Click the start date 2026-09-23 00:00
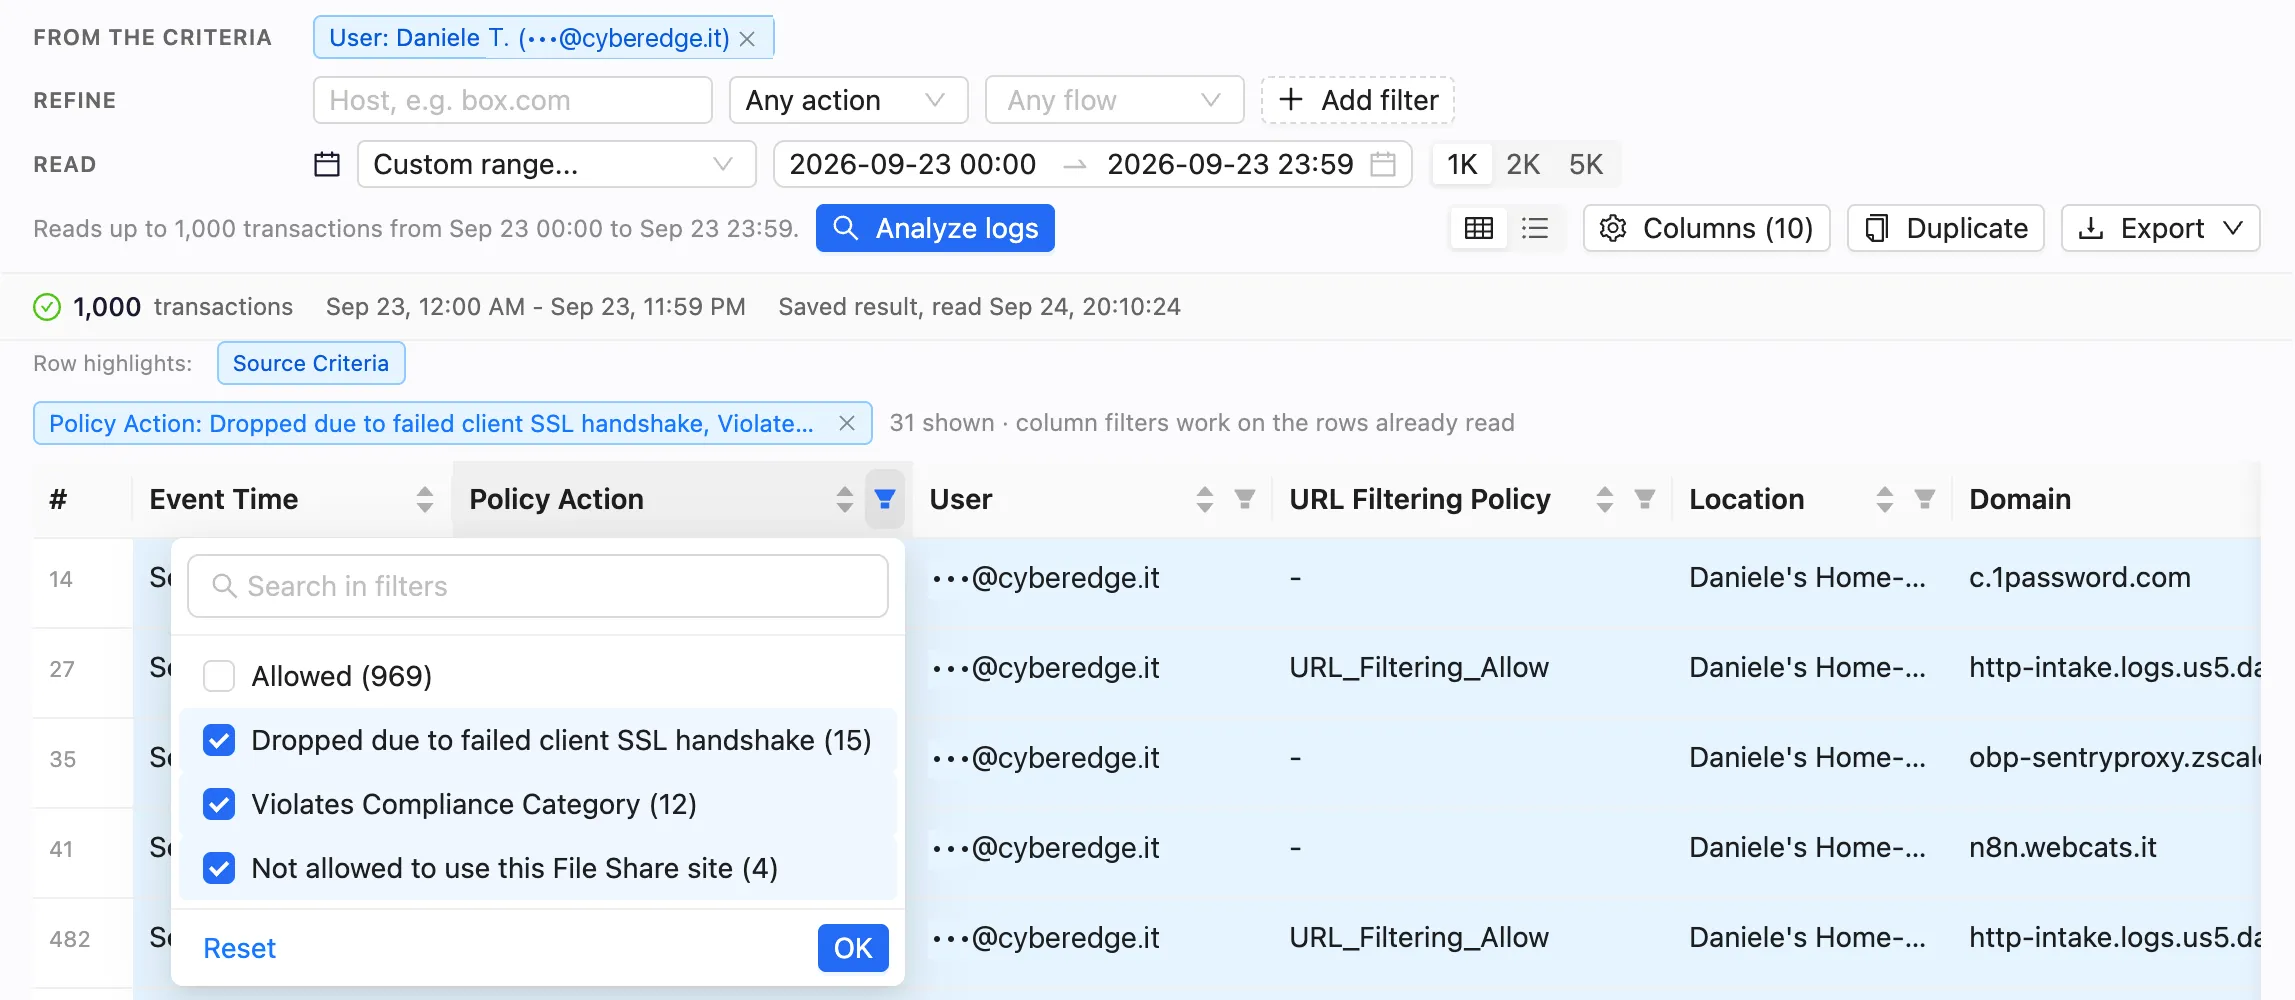Viewport: 2295px width, 1000px height. pos(912,164)
